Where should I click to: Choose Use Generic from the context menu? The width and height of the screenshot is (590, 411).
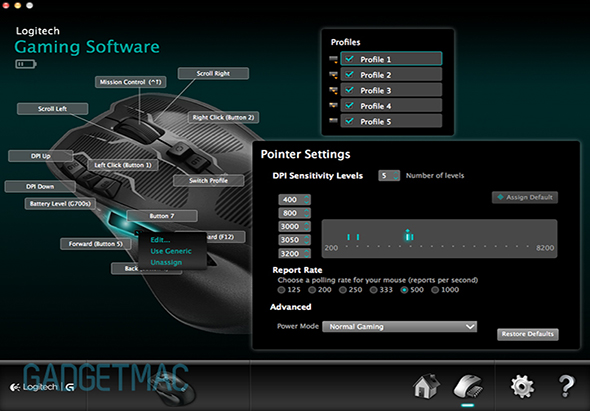(x=171, y=251)
